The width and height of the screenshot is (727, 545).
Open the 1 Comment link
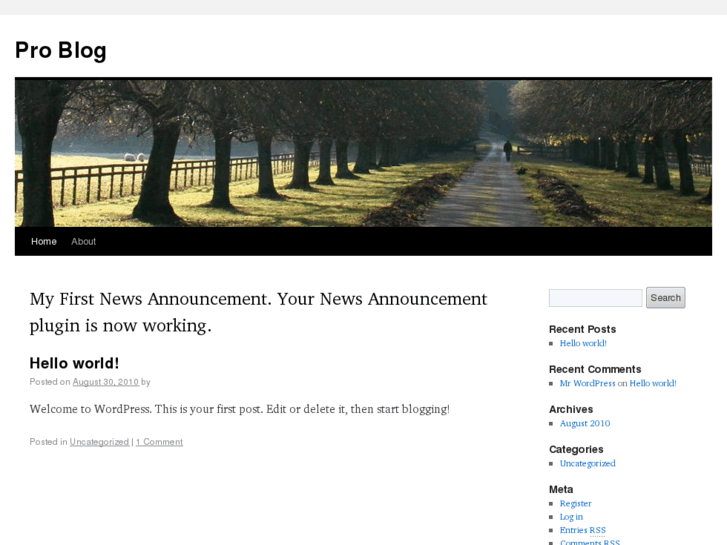(x=159, y=442)
